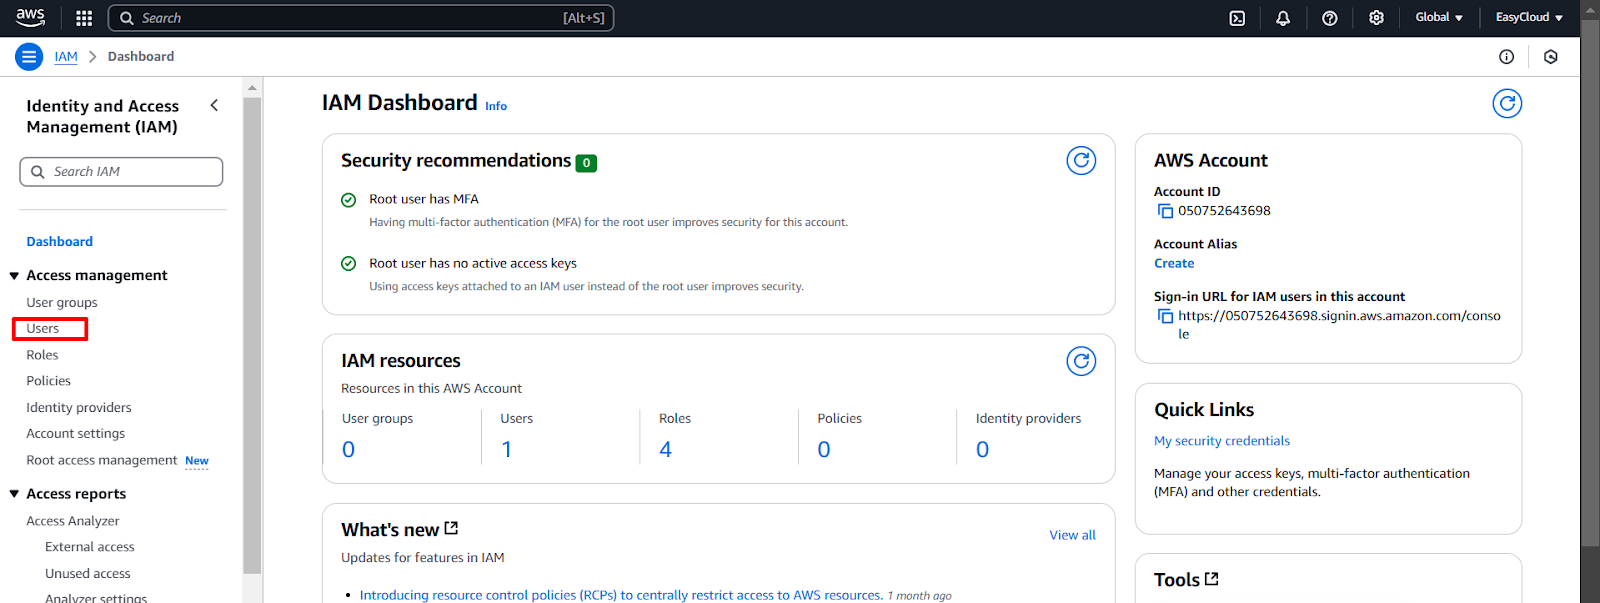
Task: Copy the Account ID 050752643698
Action: pos(1165,211)
